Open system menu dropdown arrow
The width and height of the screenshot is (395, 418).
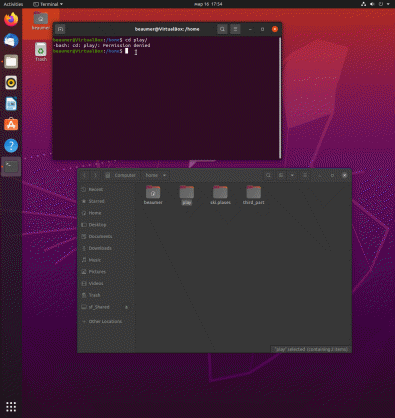click(388, 4)
